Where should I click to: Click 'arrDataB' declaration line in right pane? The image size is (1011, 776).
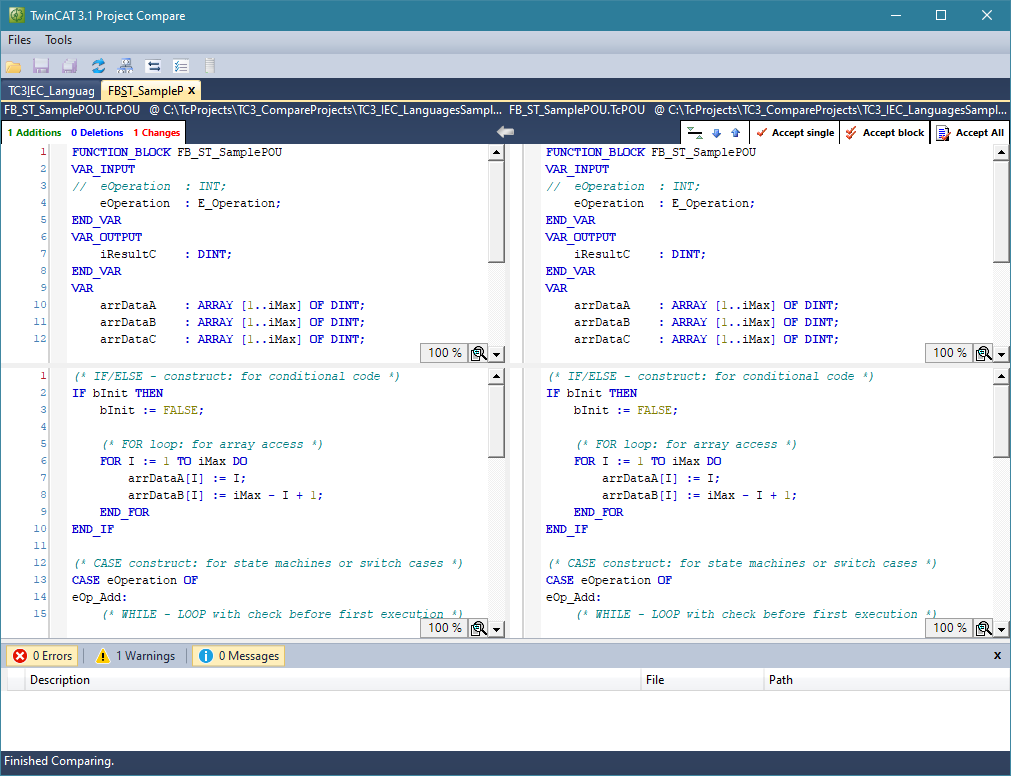(x=706, y=322)
